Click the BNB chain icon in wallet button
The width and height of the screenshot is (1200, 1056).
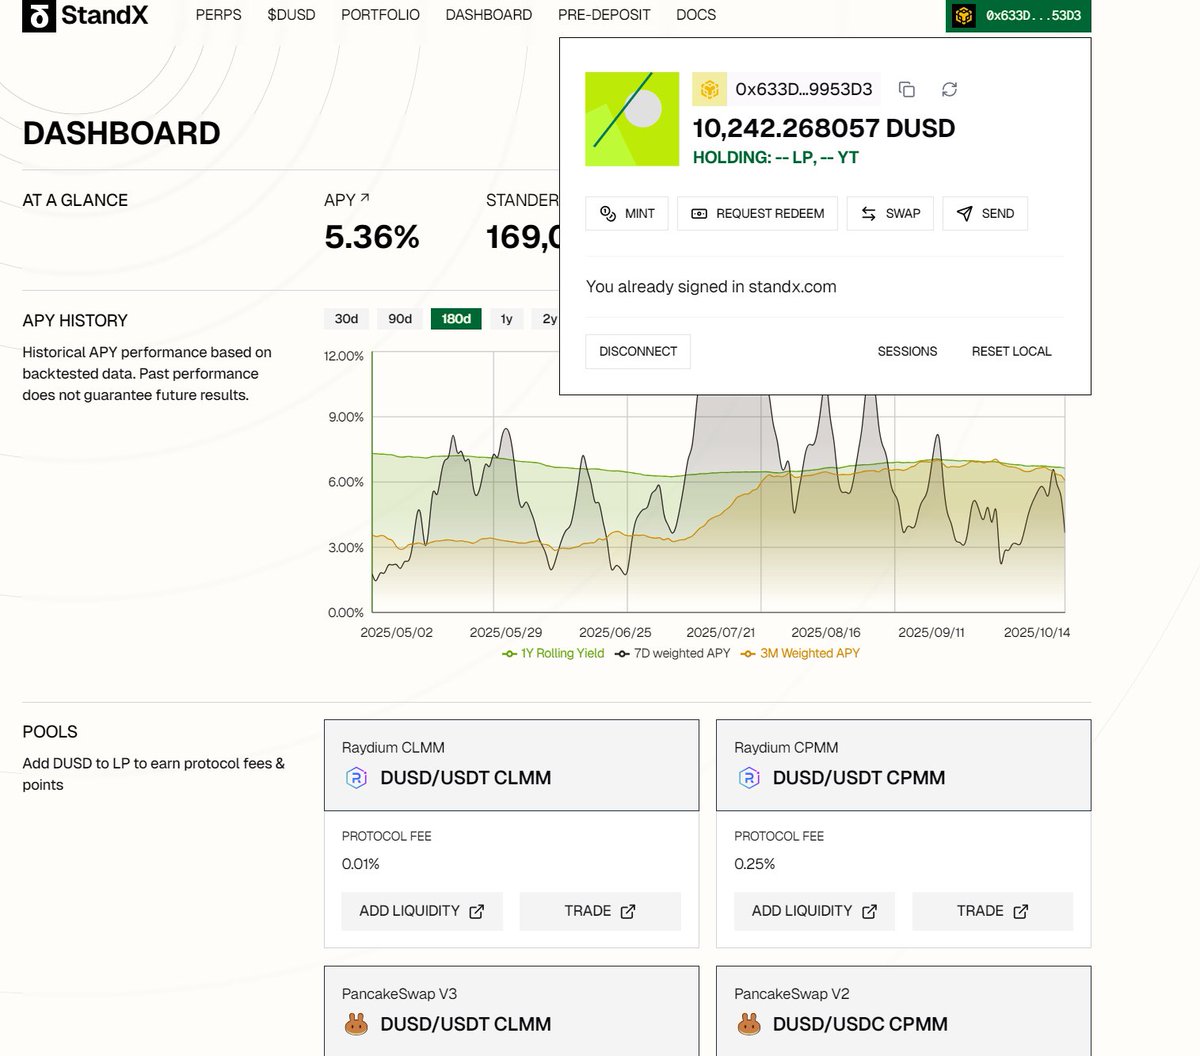point(964,16)
